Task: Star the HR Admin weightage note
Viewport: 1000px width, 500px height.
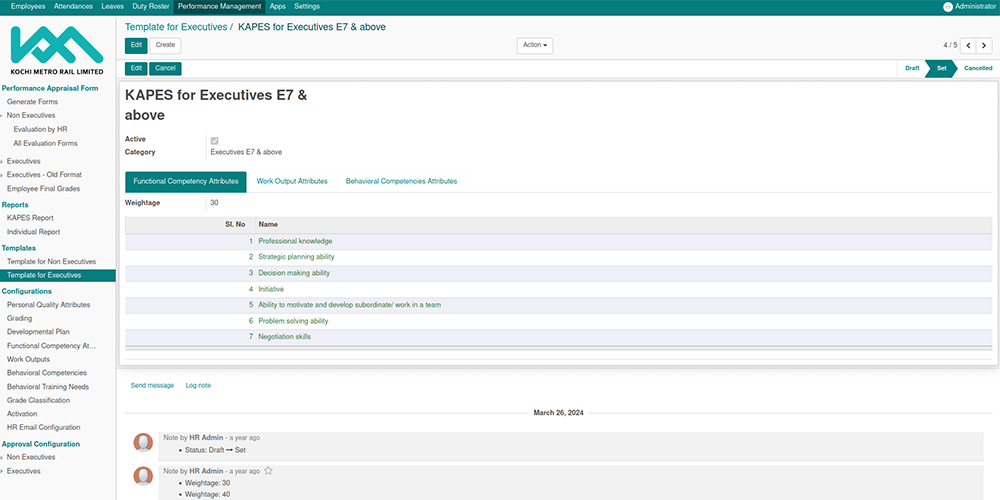Action: (268, 470)
